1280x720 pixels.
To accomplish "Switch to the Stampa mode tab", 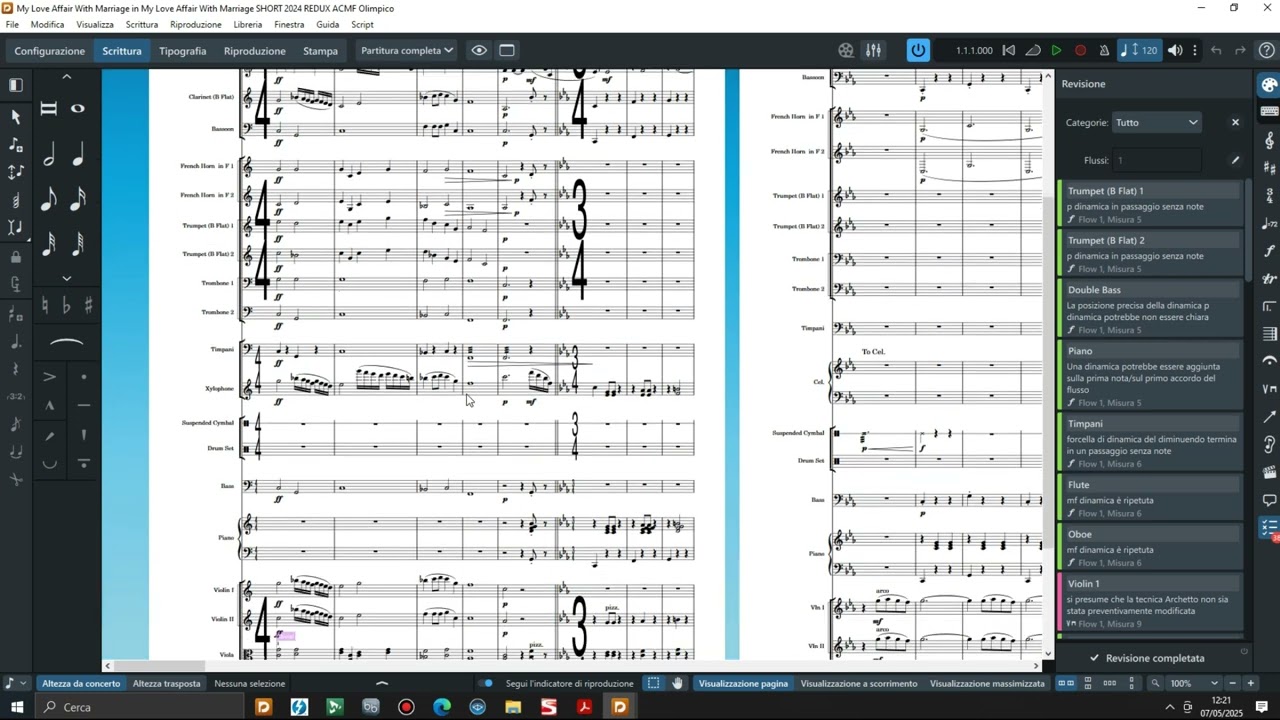I will click(x=320, y=50).
